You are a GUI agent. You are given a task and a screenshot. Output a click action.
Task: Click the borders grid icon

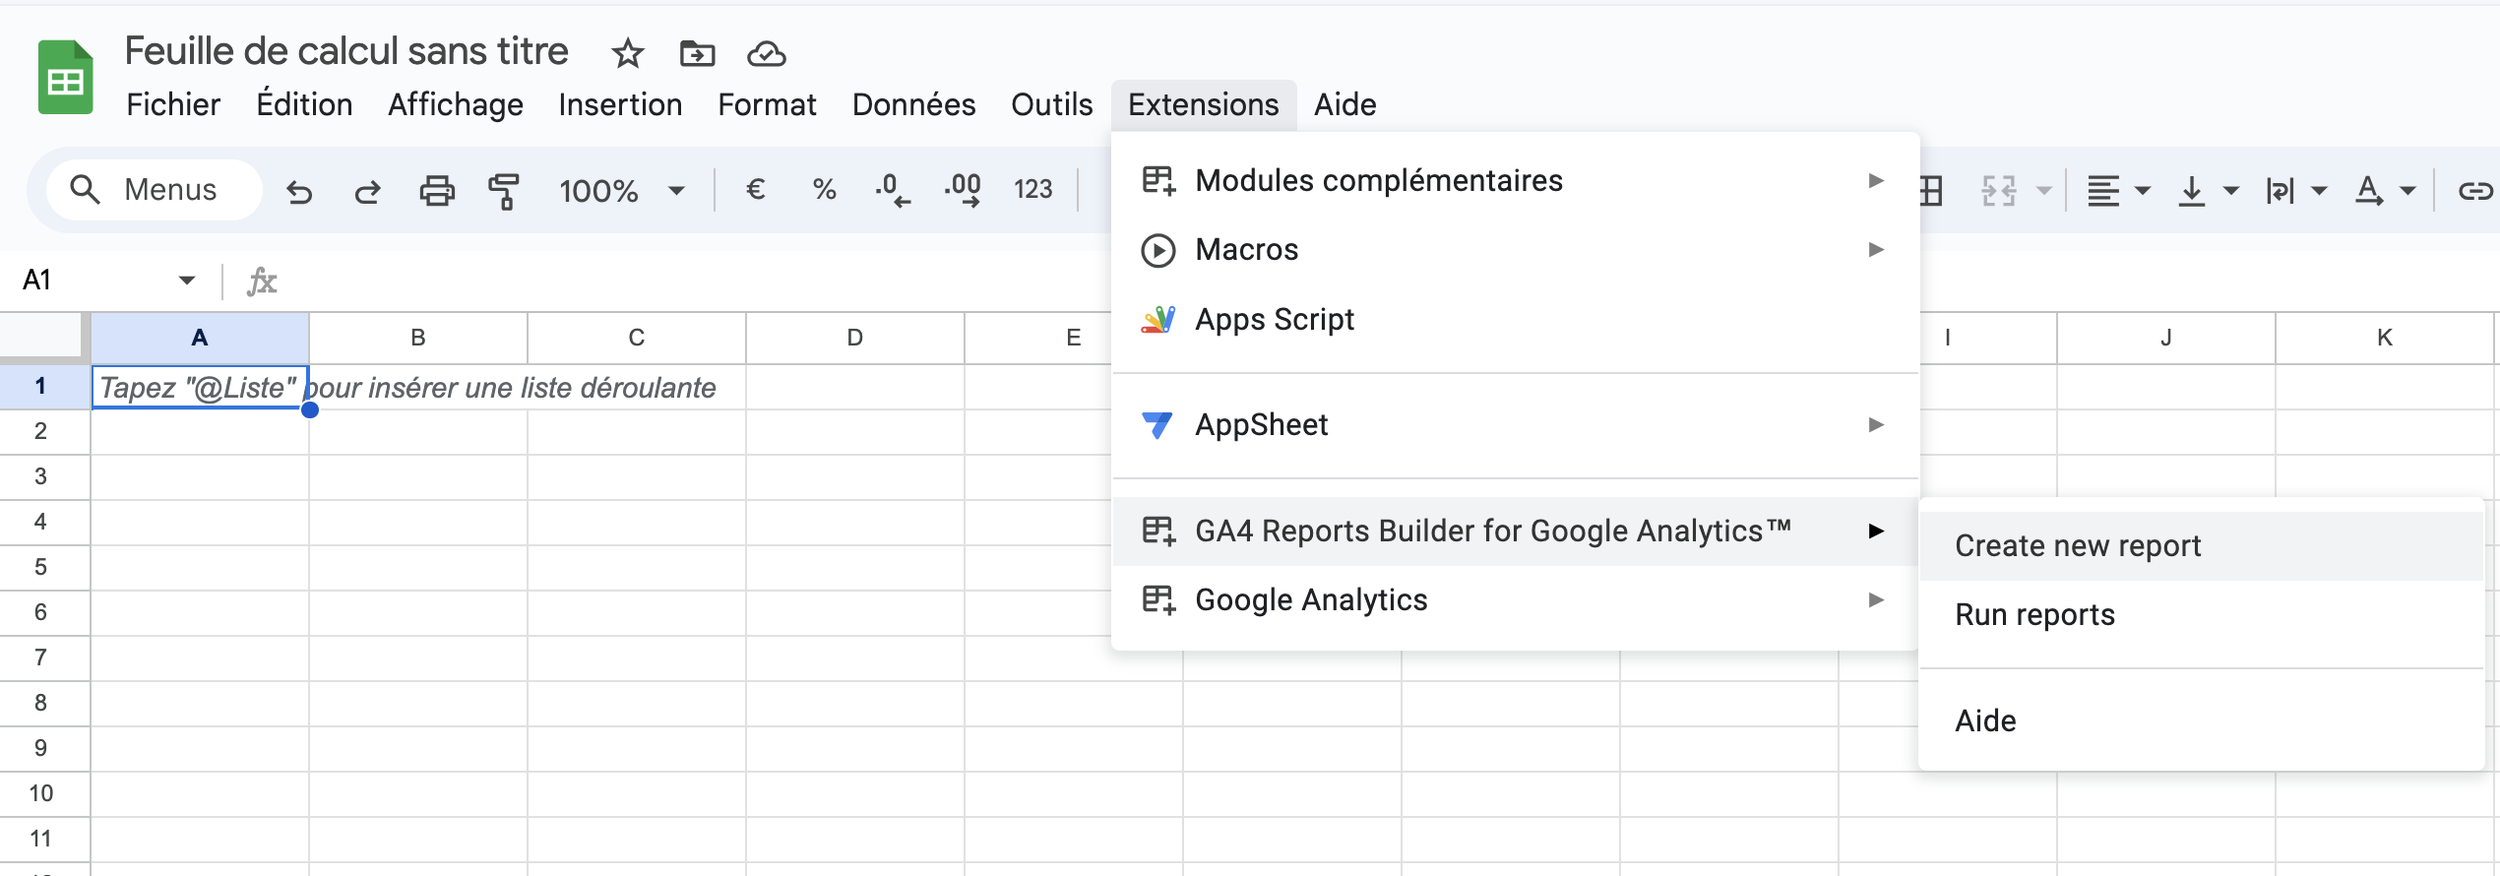pyautogui.click(x=1931, y=190)
